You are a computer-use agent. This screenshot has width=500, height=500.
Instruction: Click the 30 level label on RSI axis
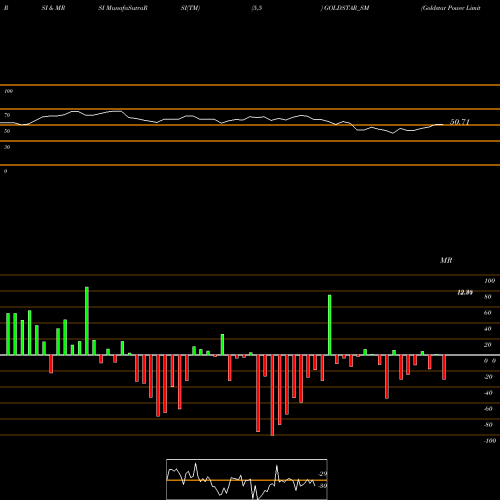7,147
